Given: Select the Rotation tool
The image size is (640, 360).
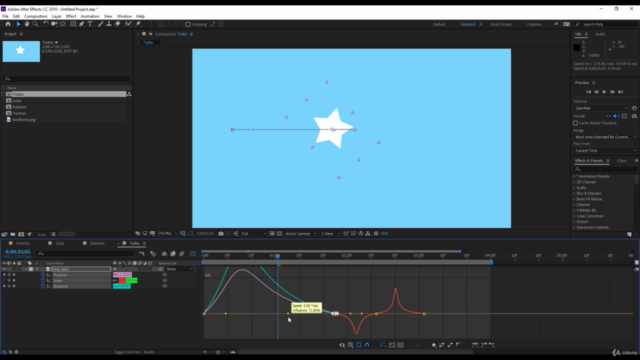Looking at the screenshot, I should click(46, 24).
